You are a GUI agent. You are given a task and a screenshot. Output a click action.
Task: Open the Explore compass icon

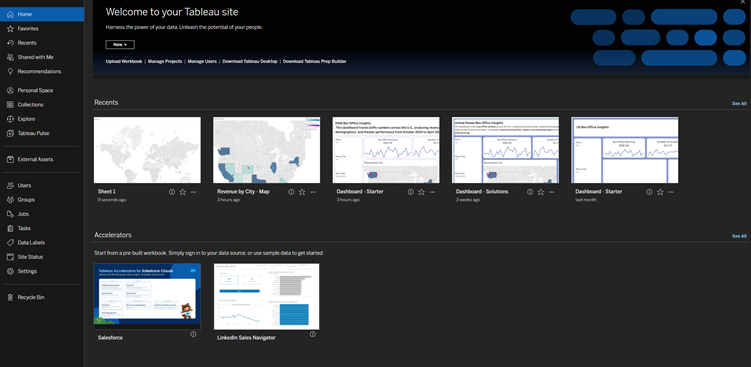click(10, 119)
